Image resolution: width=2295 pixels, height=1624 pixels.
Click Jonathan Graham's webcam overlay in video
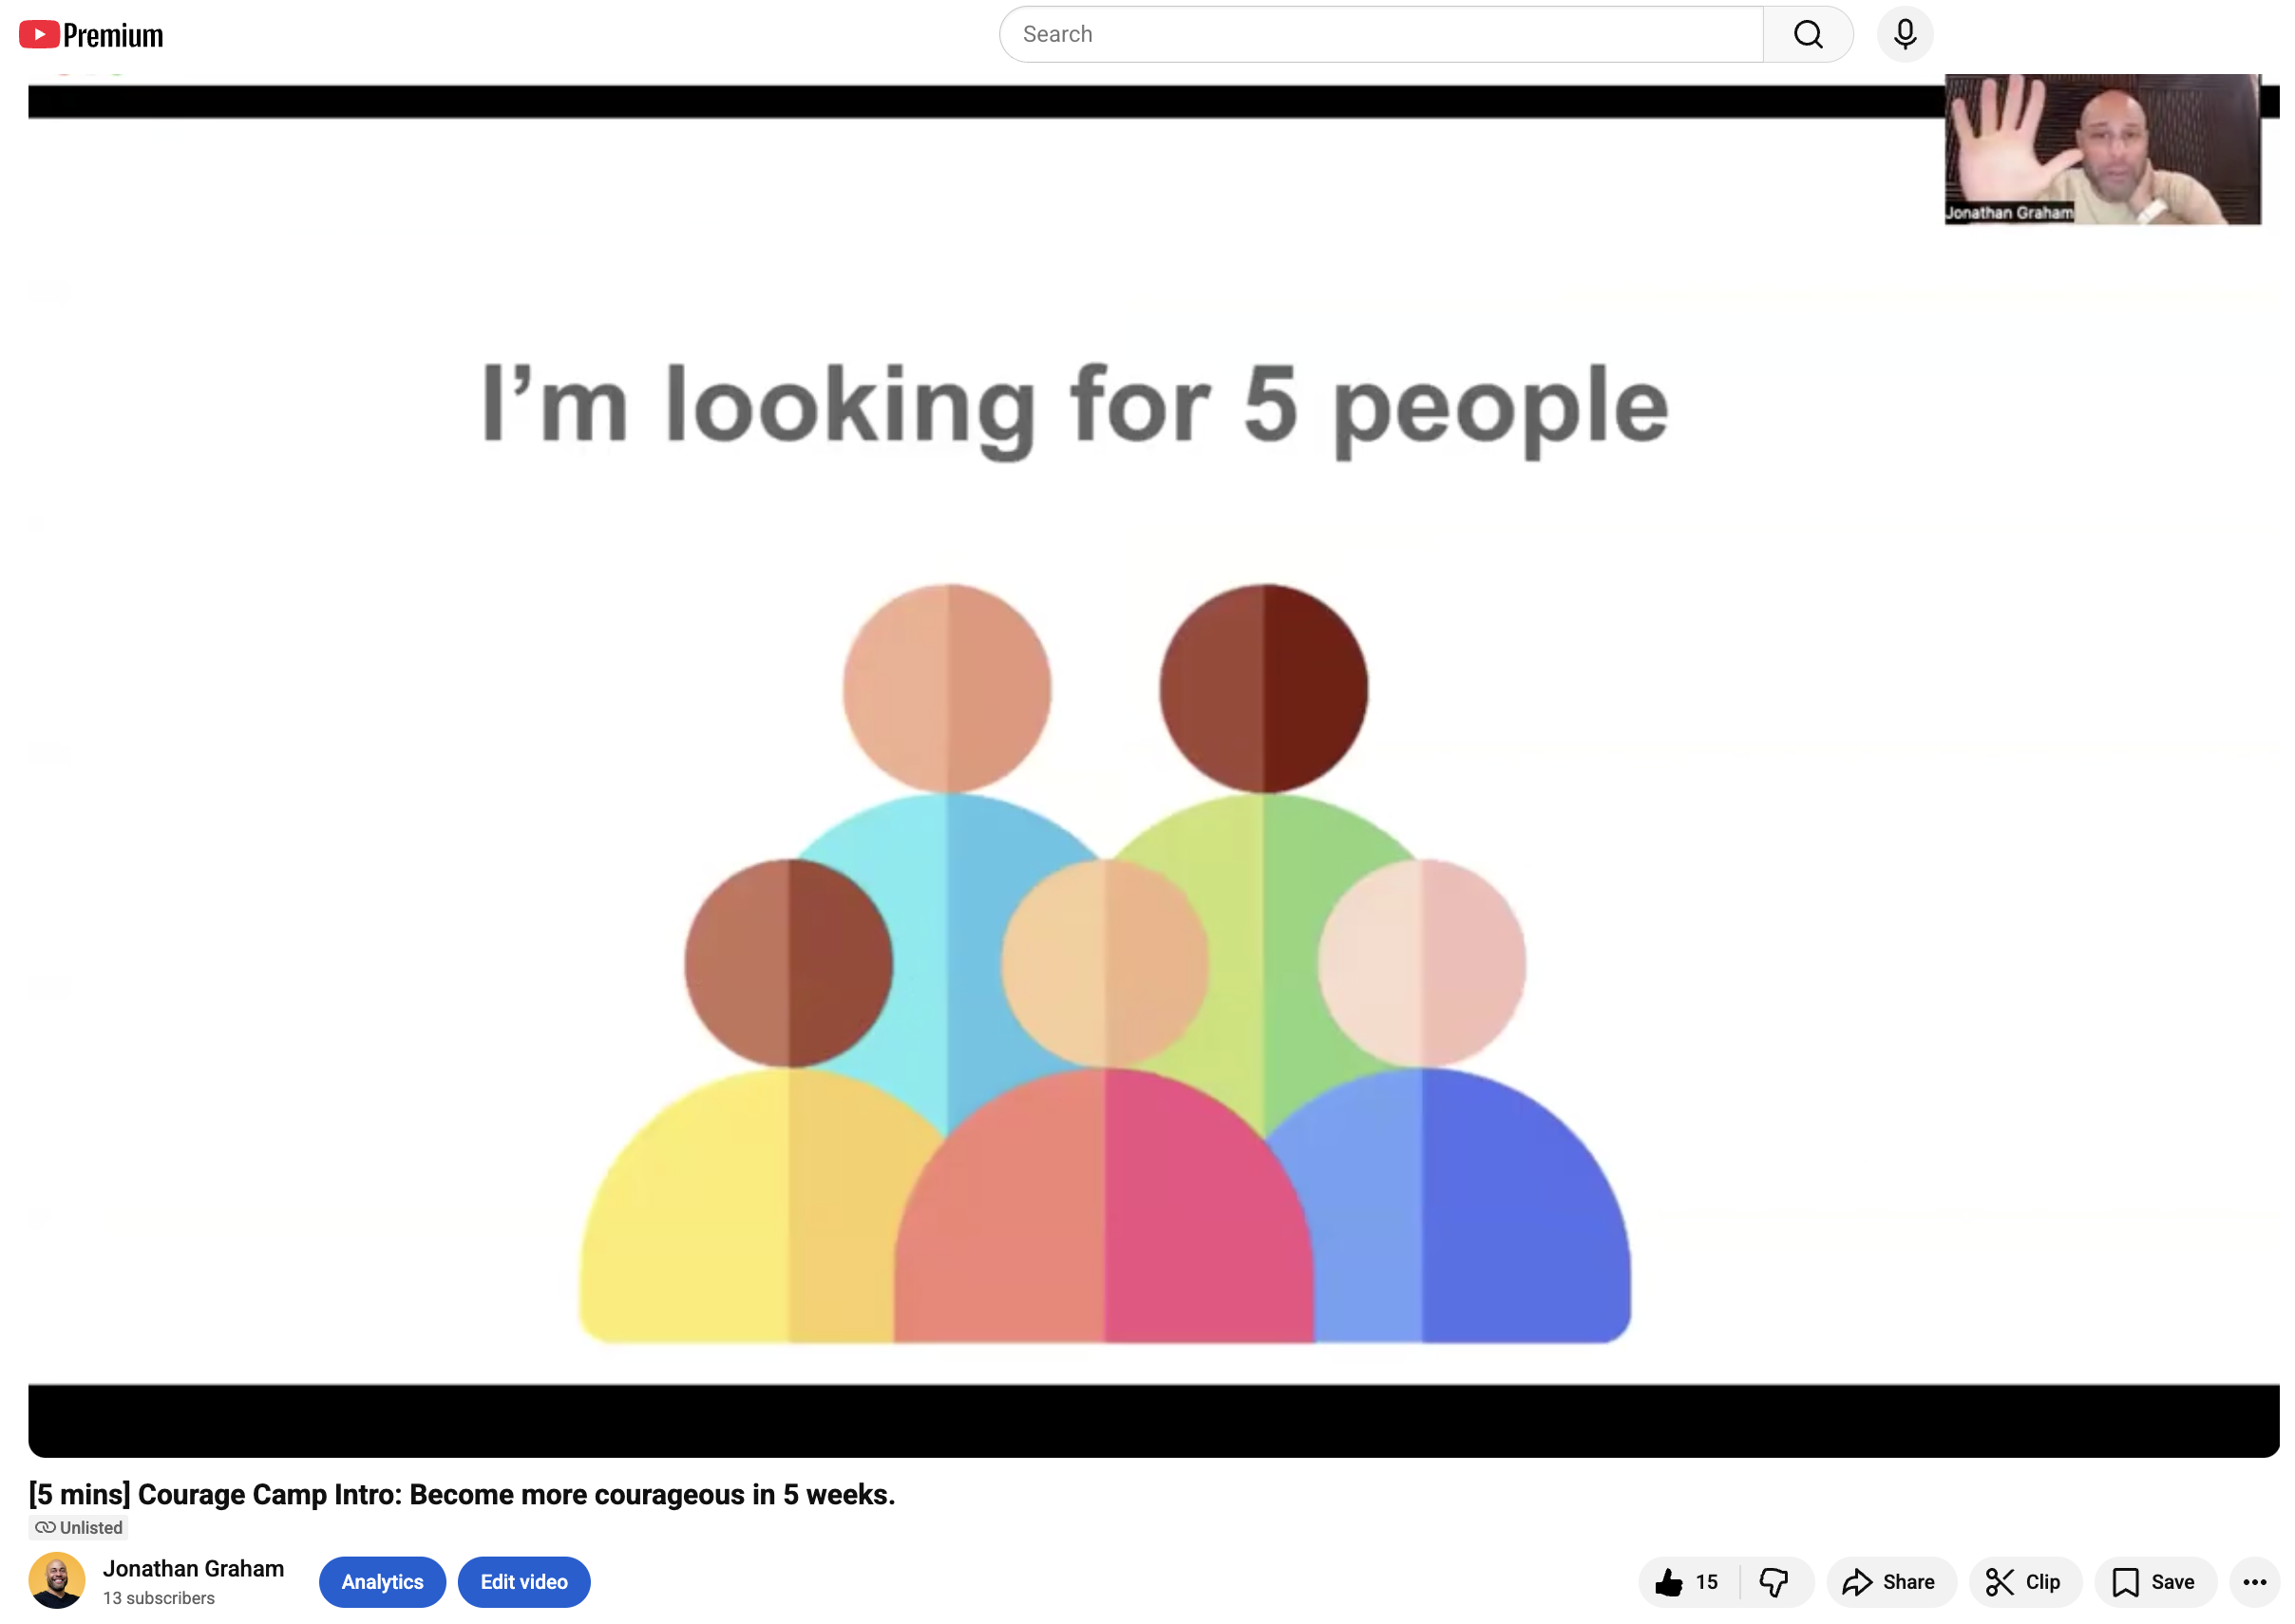tap(2101, 150)
